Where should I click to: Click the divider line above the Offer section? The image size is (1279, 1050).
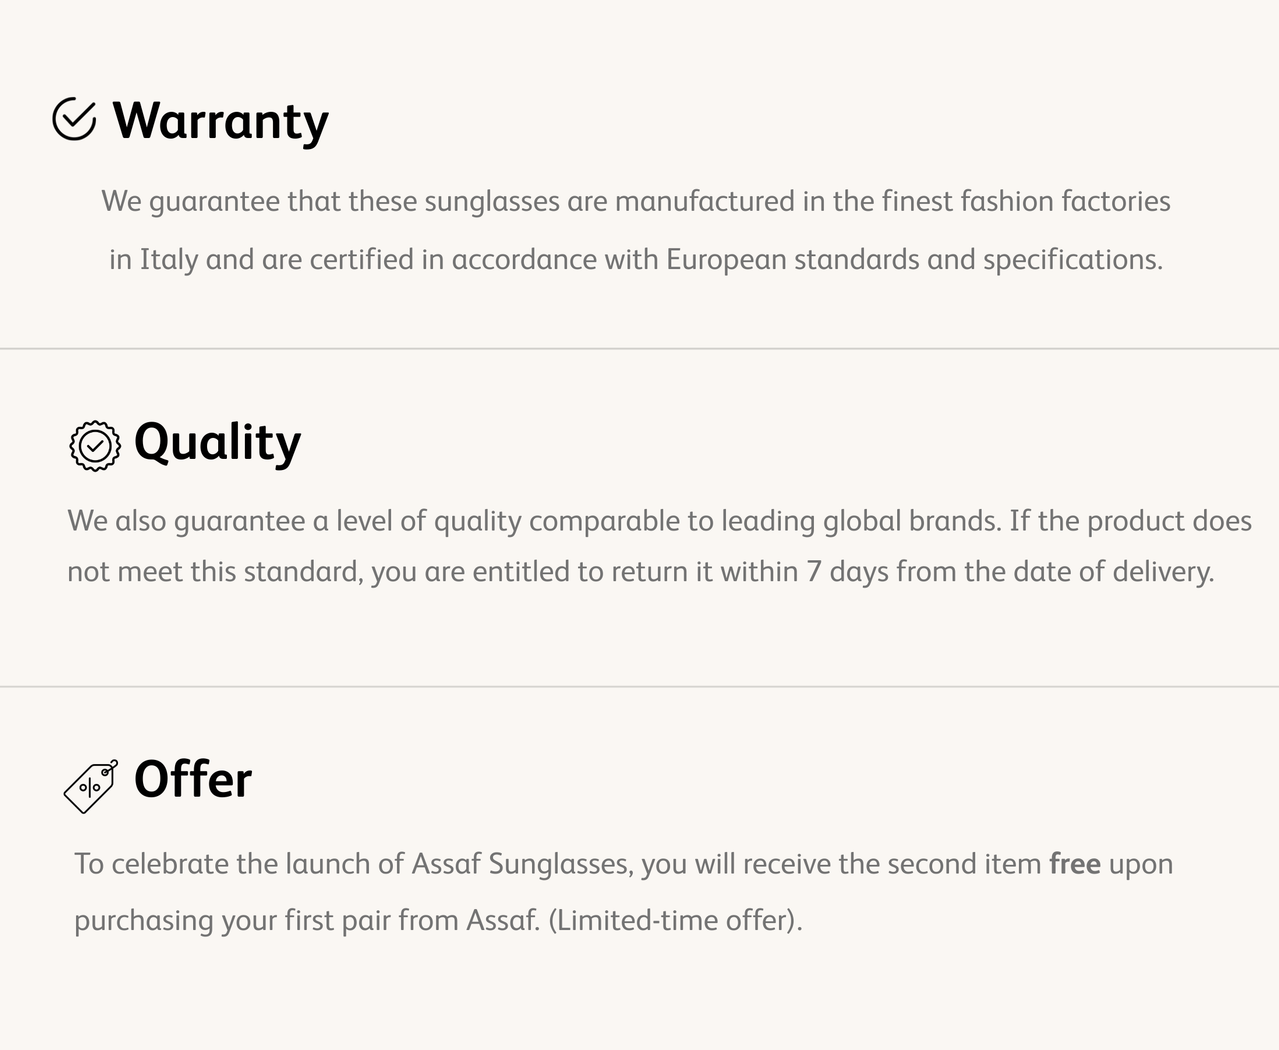click(x=640, y=687)
